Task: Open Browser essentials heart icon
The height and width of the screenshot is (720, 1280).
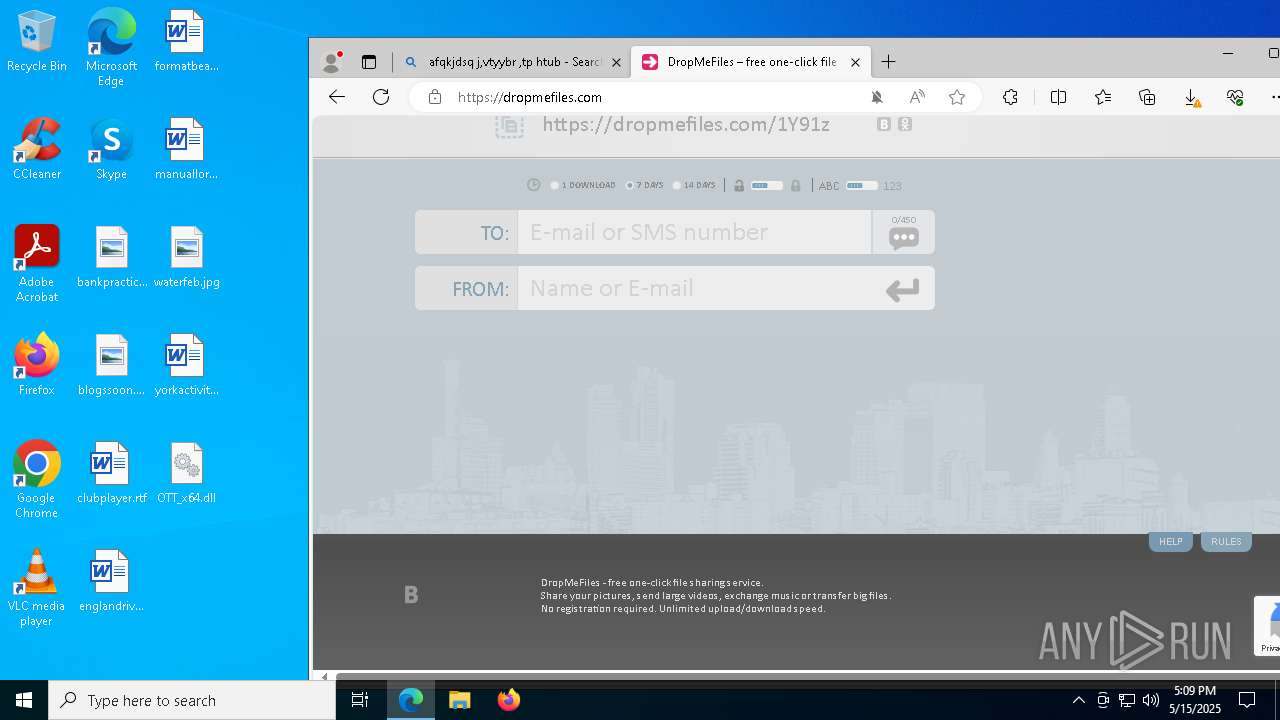Action: point(1235,97)
